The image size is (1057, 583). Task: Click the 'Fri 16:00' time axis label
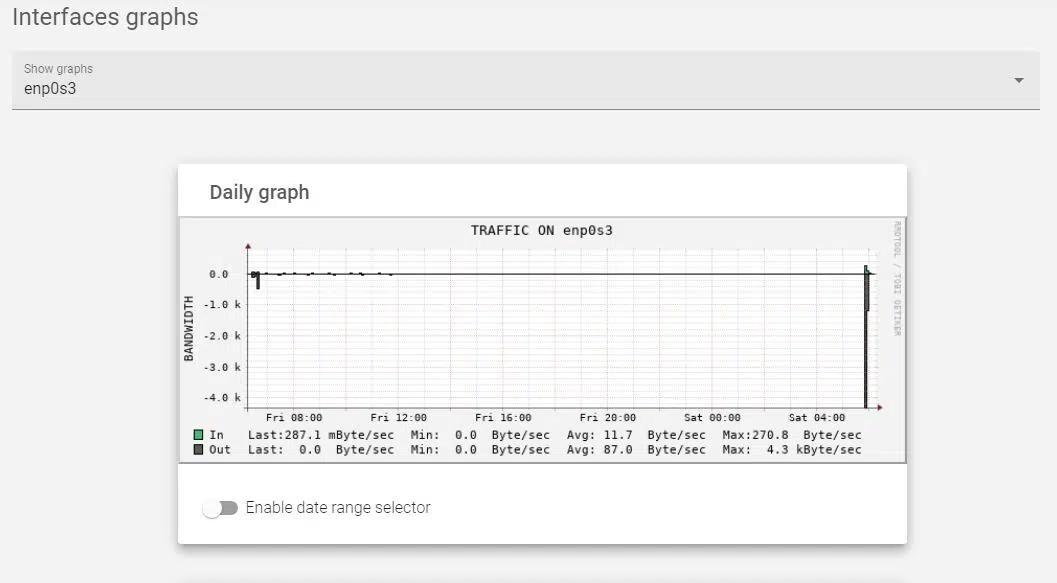[x=503, y=418]
